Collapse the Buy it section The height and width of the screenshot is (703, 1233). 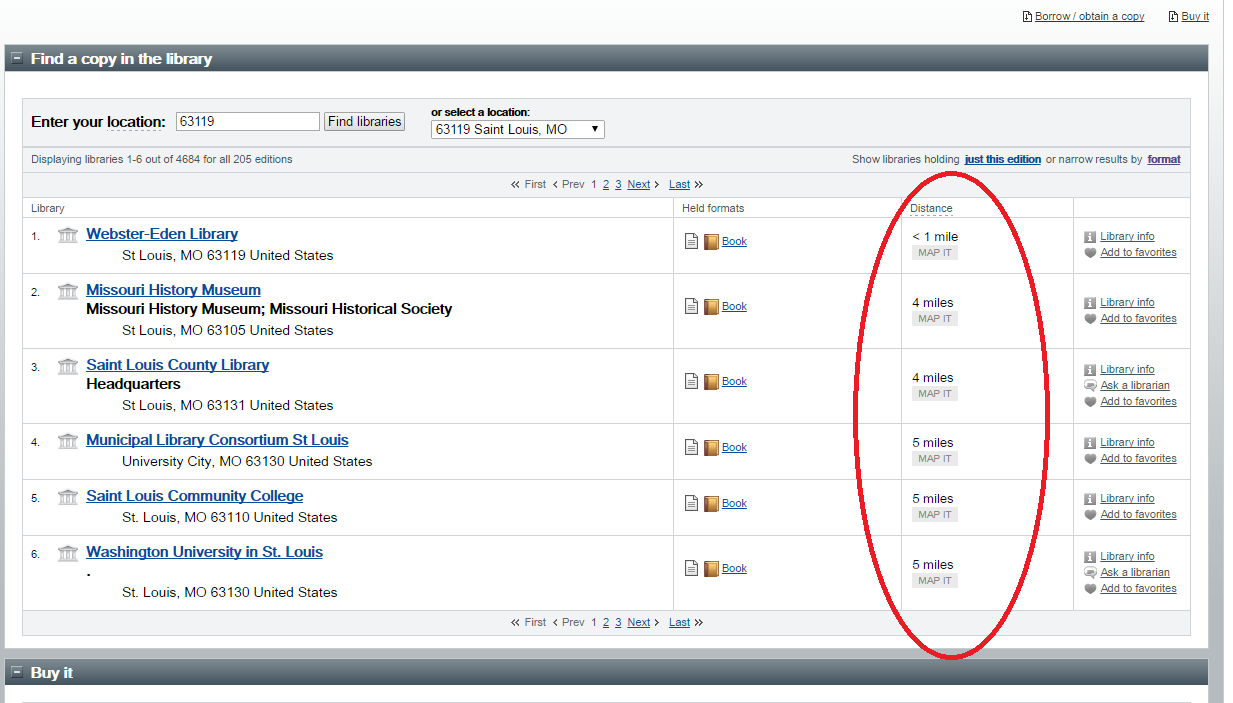(17, 672)
